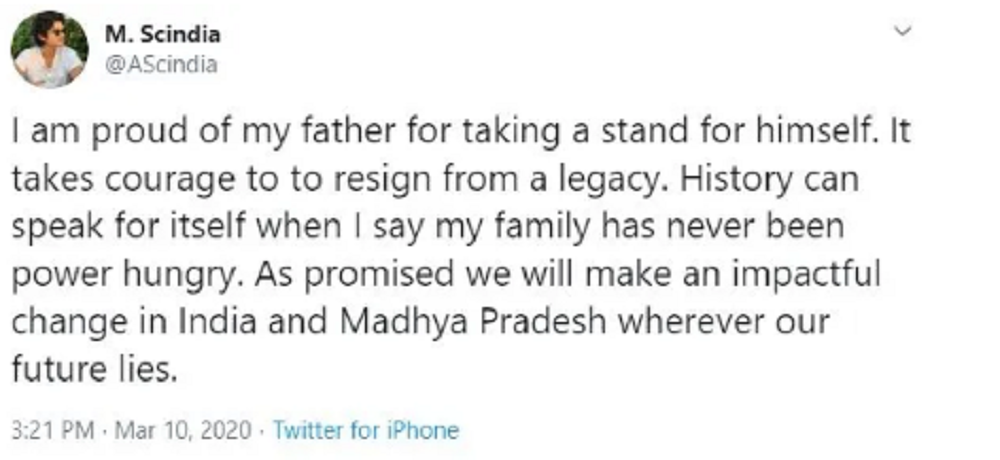Click the line starting "change in India"
The width and height of the screenshot is (1000, 460).
(x=420, y=323)
